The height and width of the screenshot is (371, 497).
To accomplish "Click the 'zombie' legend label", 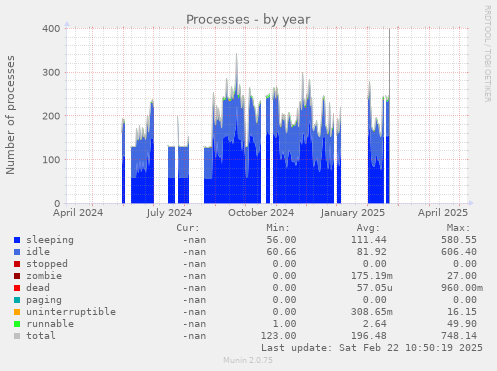I will pos(44,276).
